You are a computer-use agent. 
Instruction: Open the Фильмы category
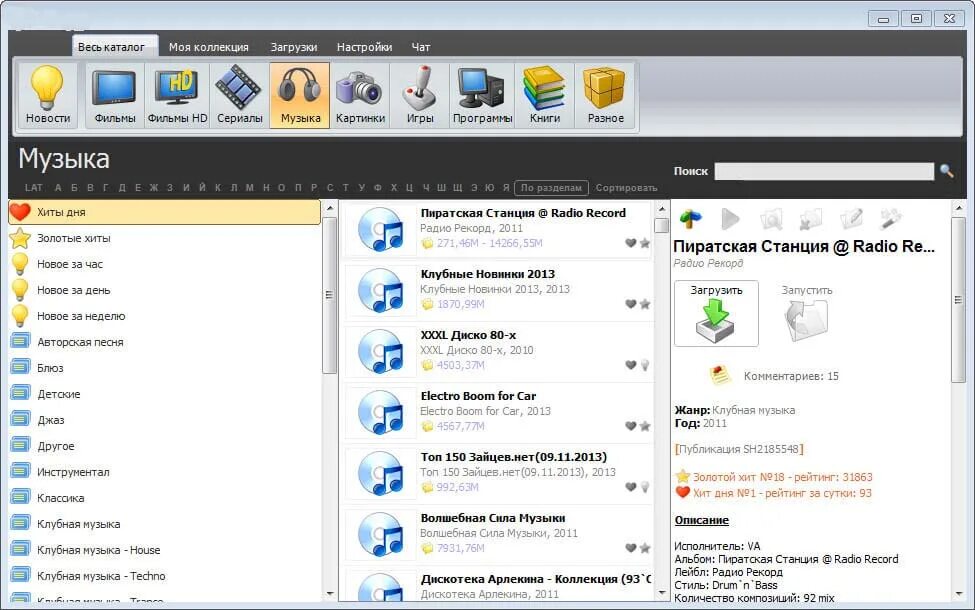(114, 95)
